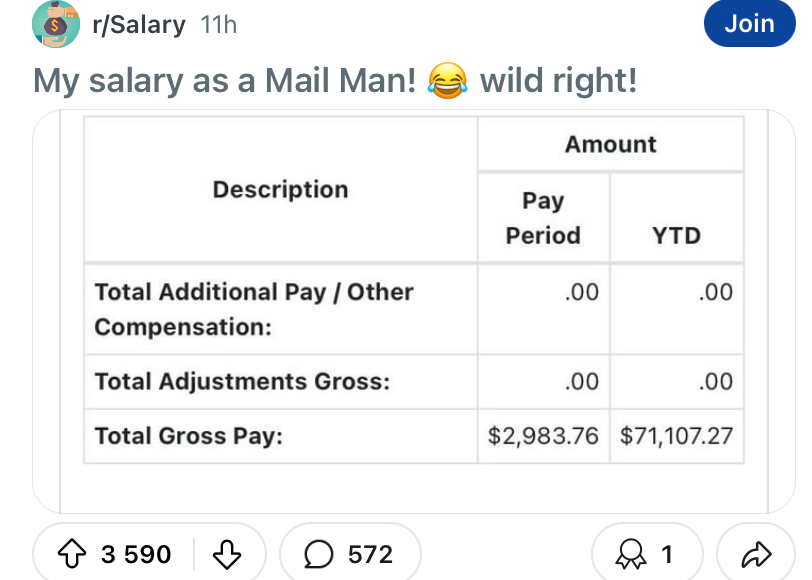Screen dimensions: 812x580
Task: Open the 572 comments count
Action: pos(370,554)
